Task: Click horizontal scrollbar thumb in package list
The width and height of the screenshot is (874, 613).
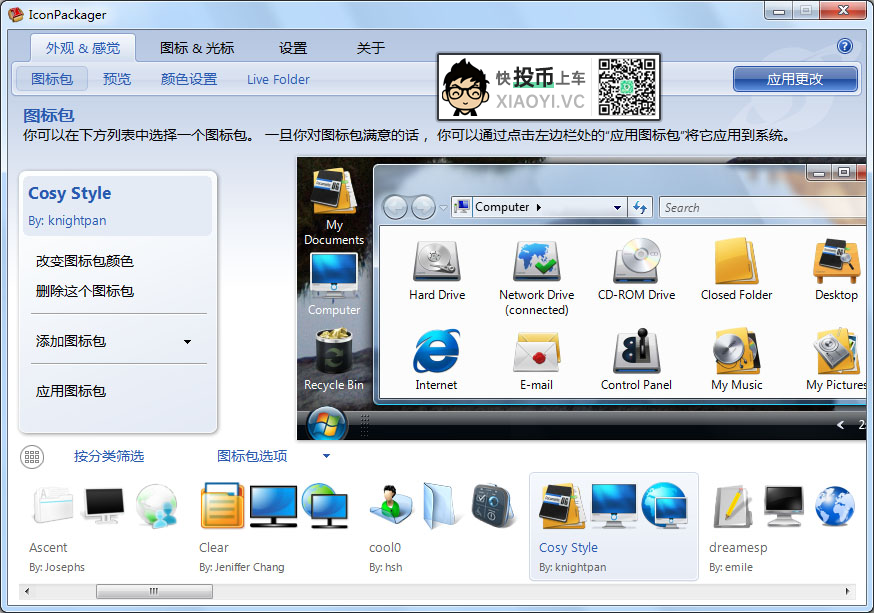Action: click(154, 591)
